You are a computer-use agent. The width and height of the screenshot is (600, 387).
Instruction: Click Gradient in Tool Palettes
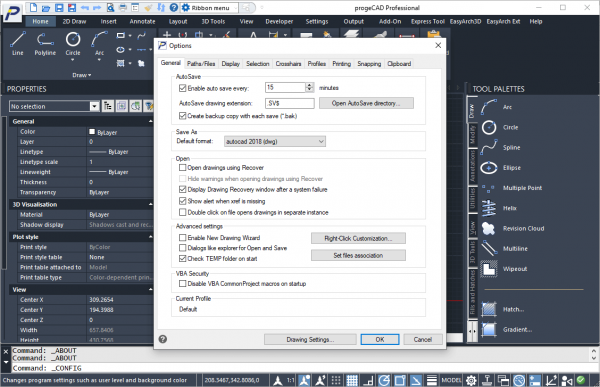click(x=507, y=329)
